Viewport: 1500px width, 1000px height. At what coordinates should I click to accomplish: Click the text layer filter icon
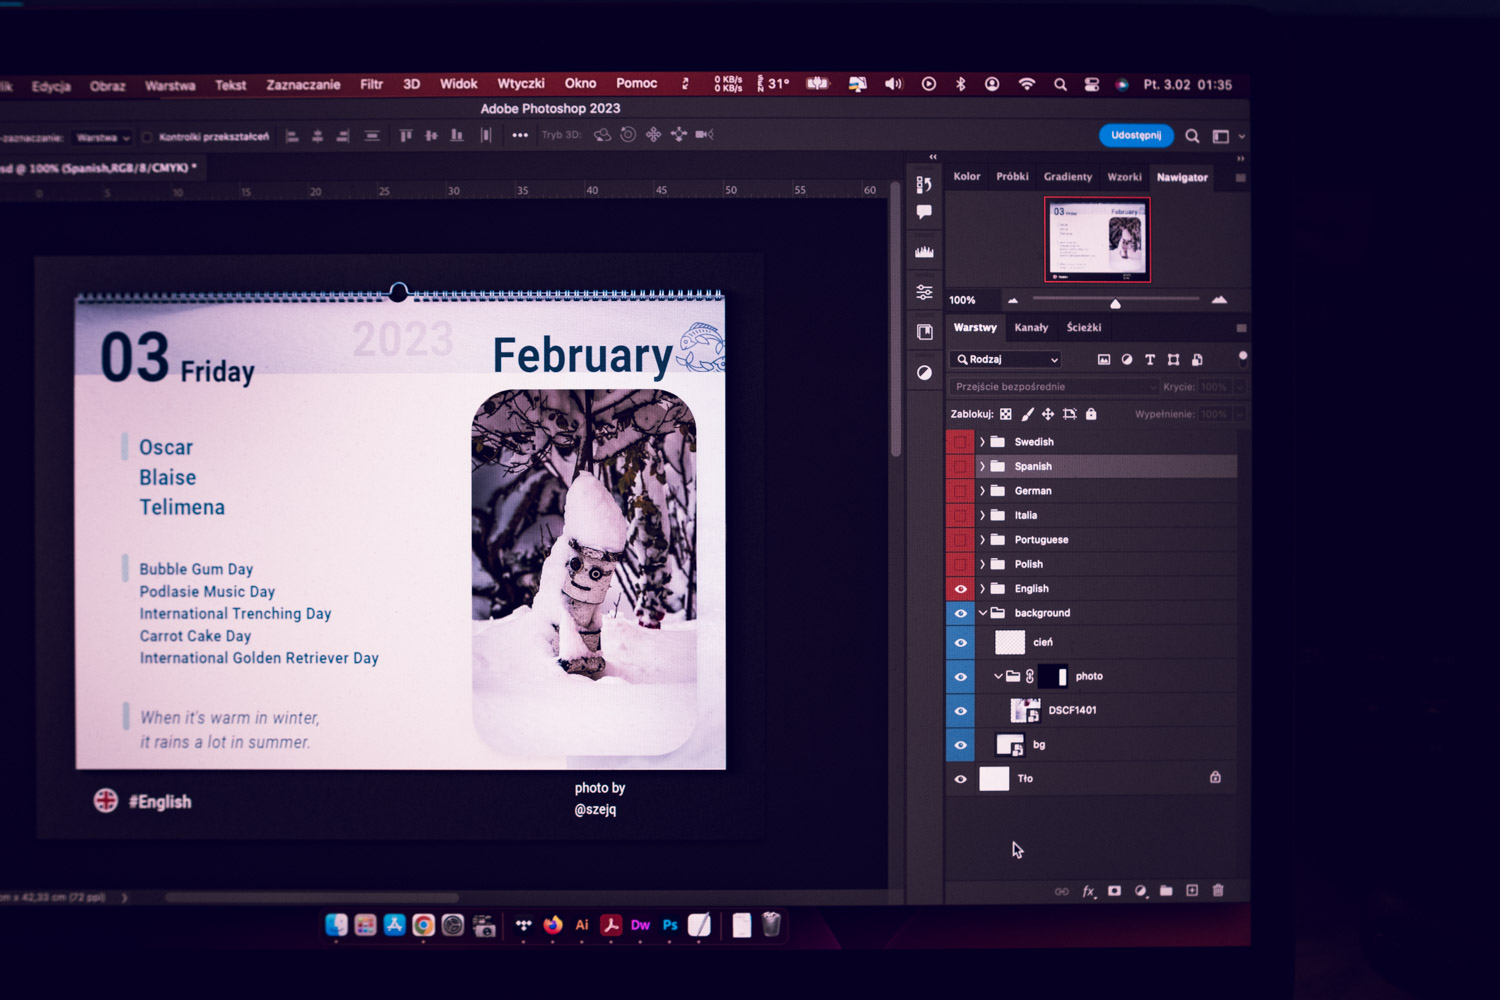tap(1150, 360)
